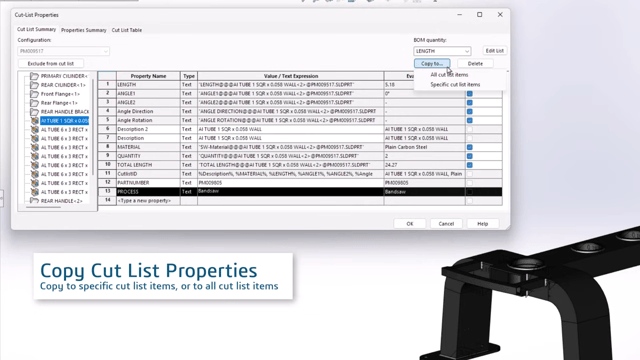Select the Angle Direction property name cell
Viewport: 640px width, 360px height.
point(148,111)
